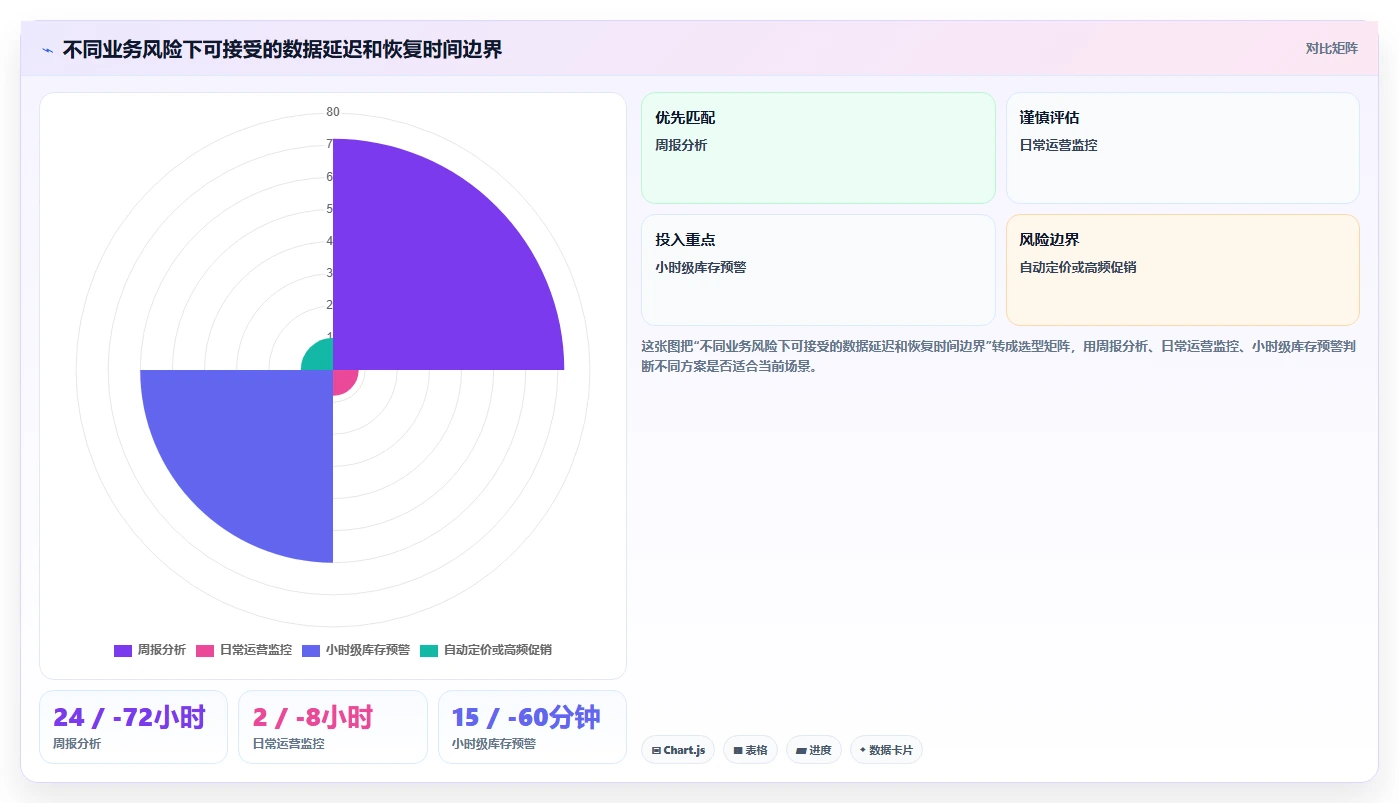Toggle the 小时级库存预警 legend item

coord(356,650)
